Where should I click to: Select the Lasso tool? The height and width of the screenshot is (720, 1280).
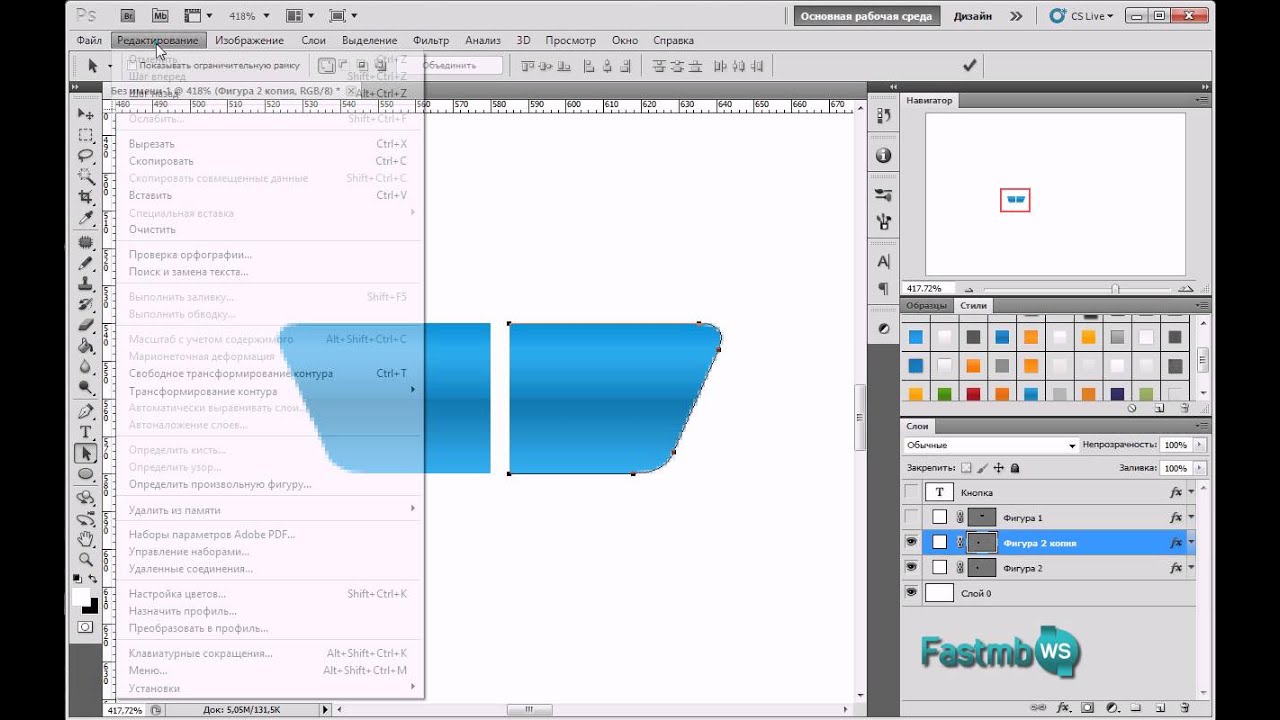[86, 155]
